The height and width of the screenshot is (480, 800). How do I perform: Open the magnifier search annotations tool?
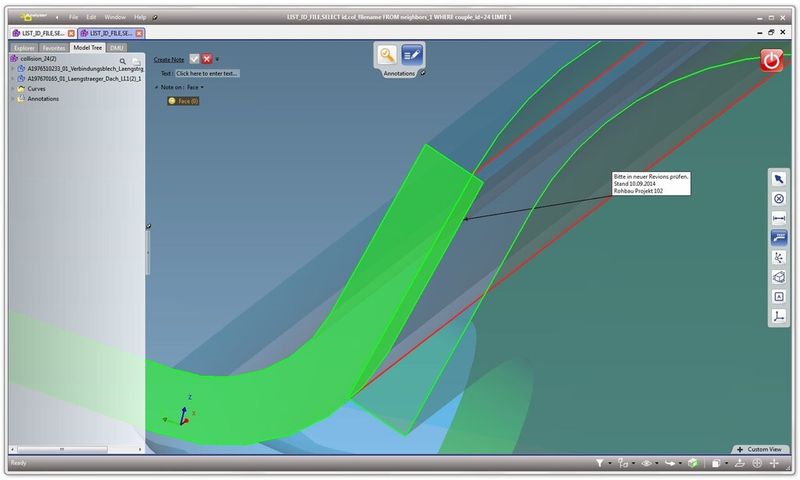coord(387,55)
